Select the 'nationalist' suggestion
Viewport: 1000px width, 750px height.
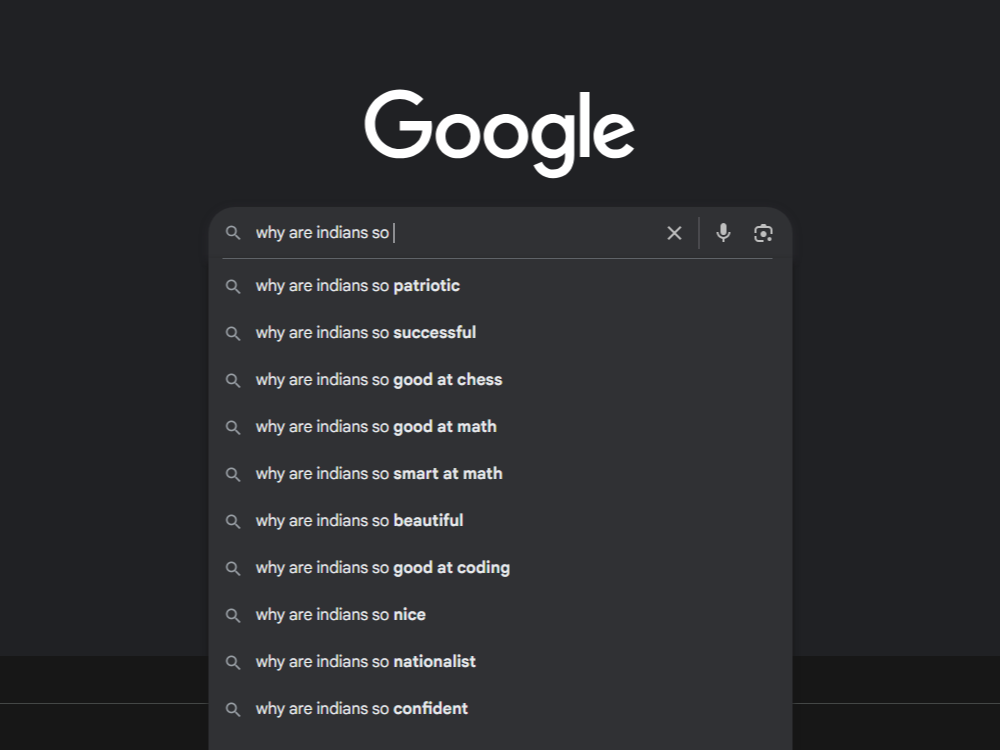(x=366, y=662)
